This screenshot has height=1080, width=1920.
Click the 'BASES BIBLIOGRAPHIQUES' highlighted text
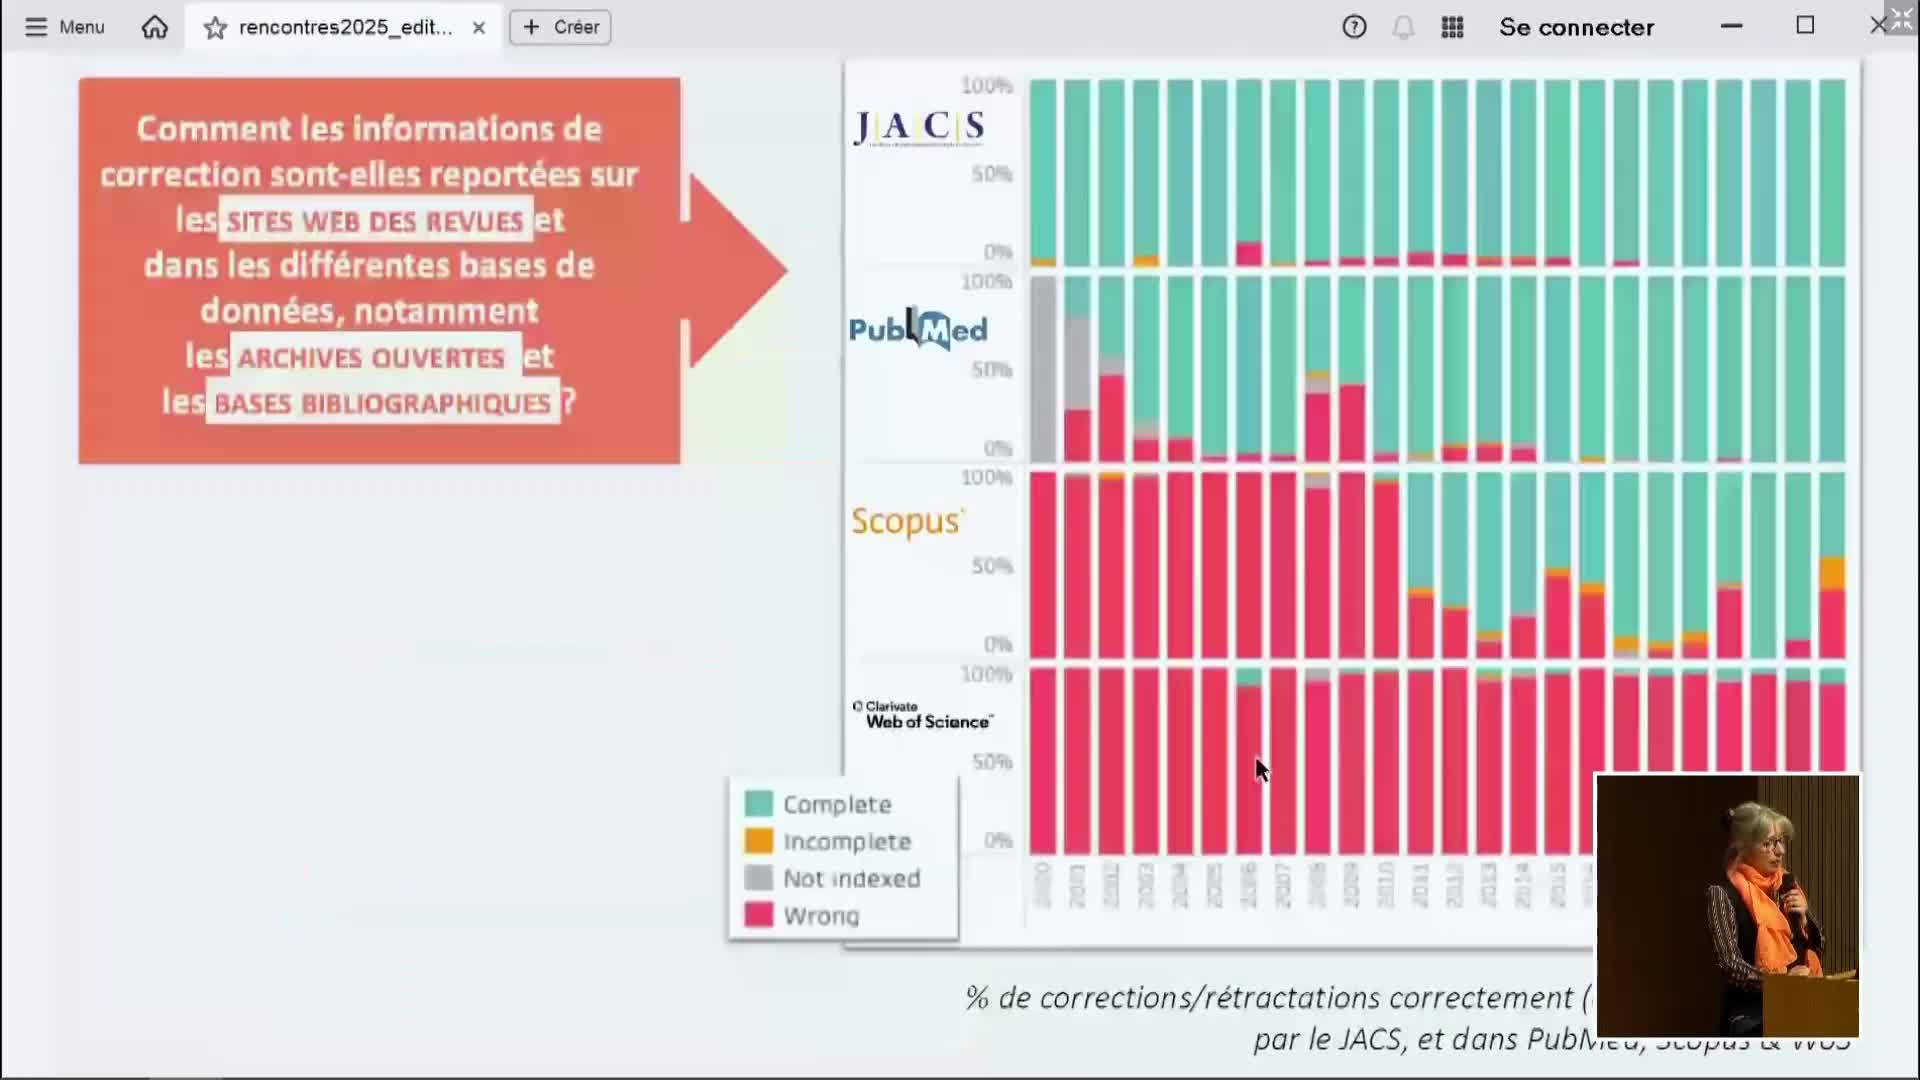click(x=382, y=403)
